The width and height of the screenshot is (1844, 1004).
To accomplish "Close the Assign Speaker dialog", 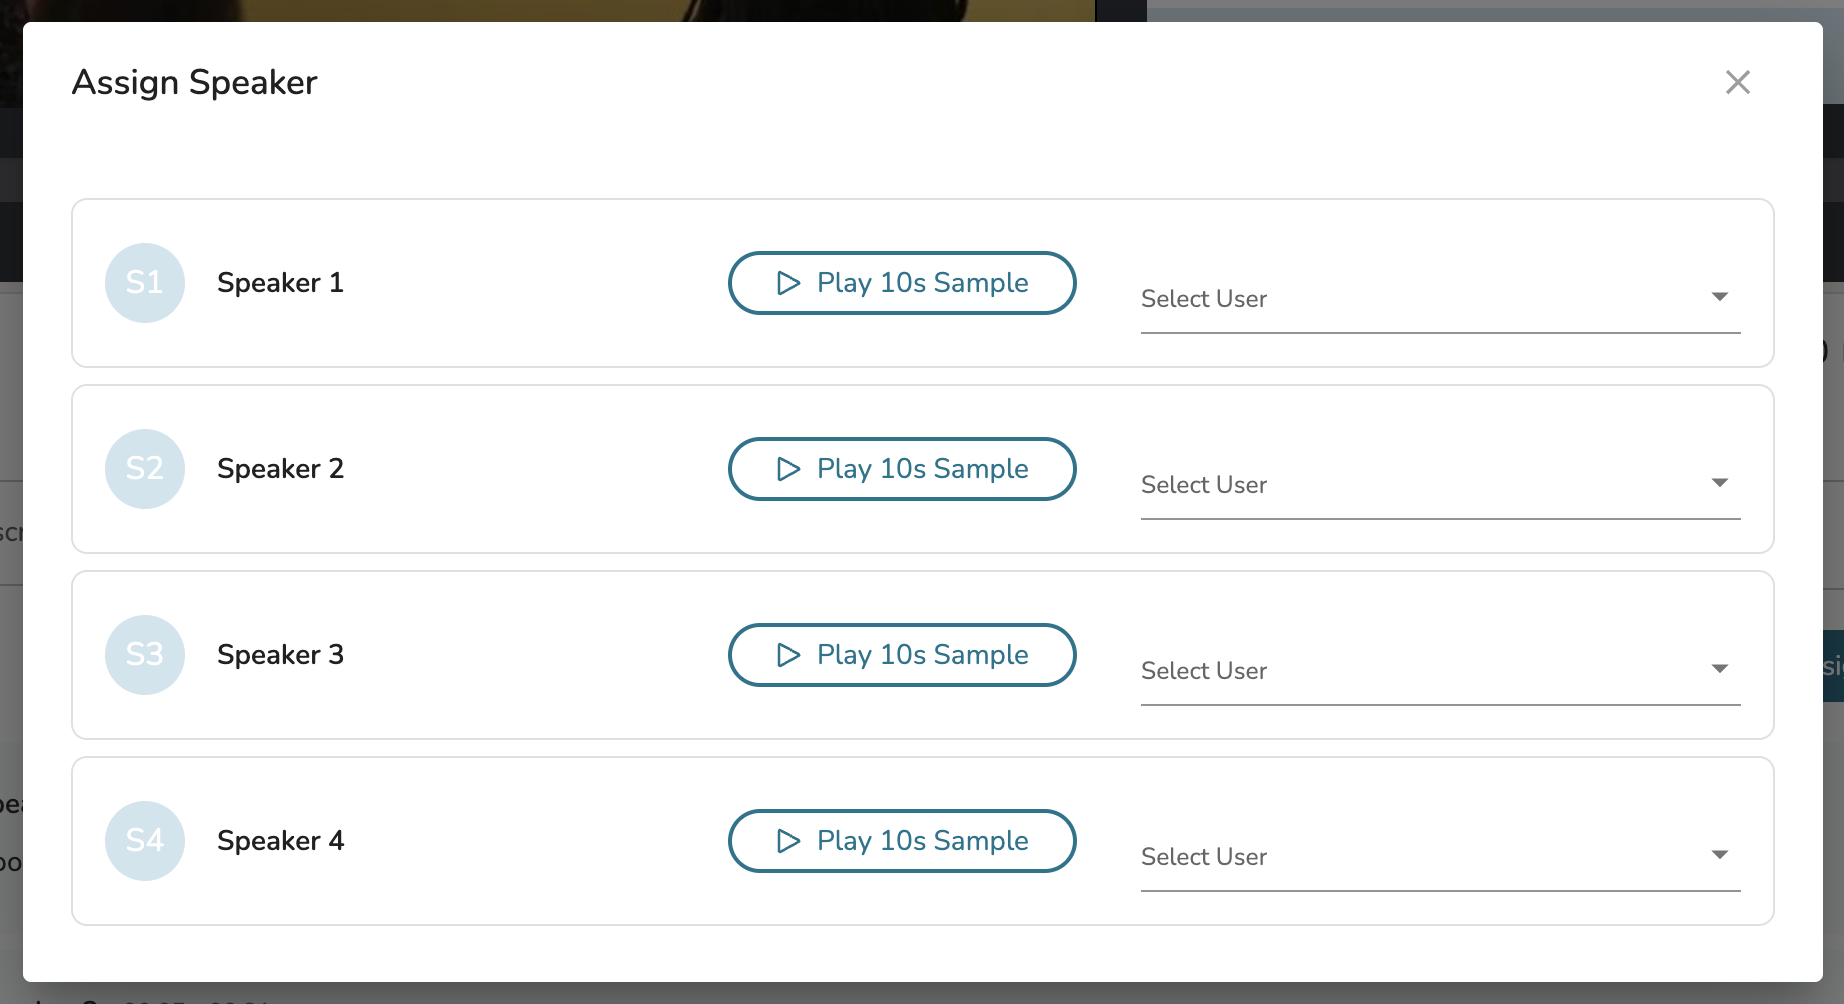I will click(1738, 82).
